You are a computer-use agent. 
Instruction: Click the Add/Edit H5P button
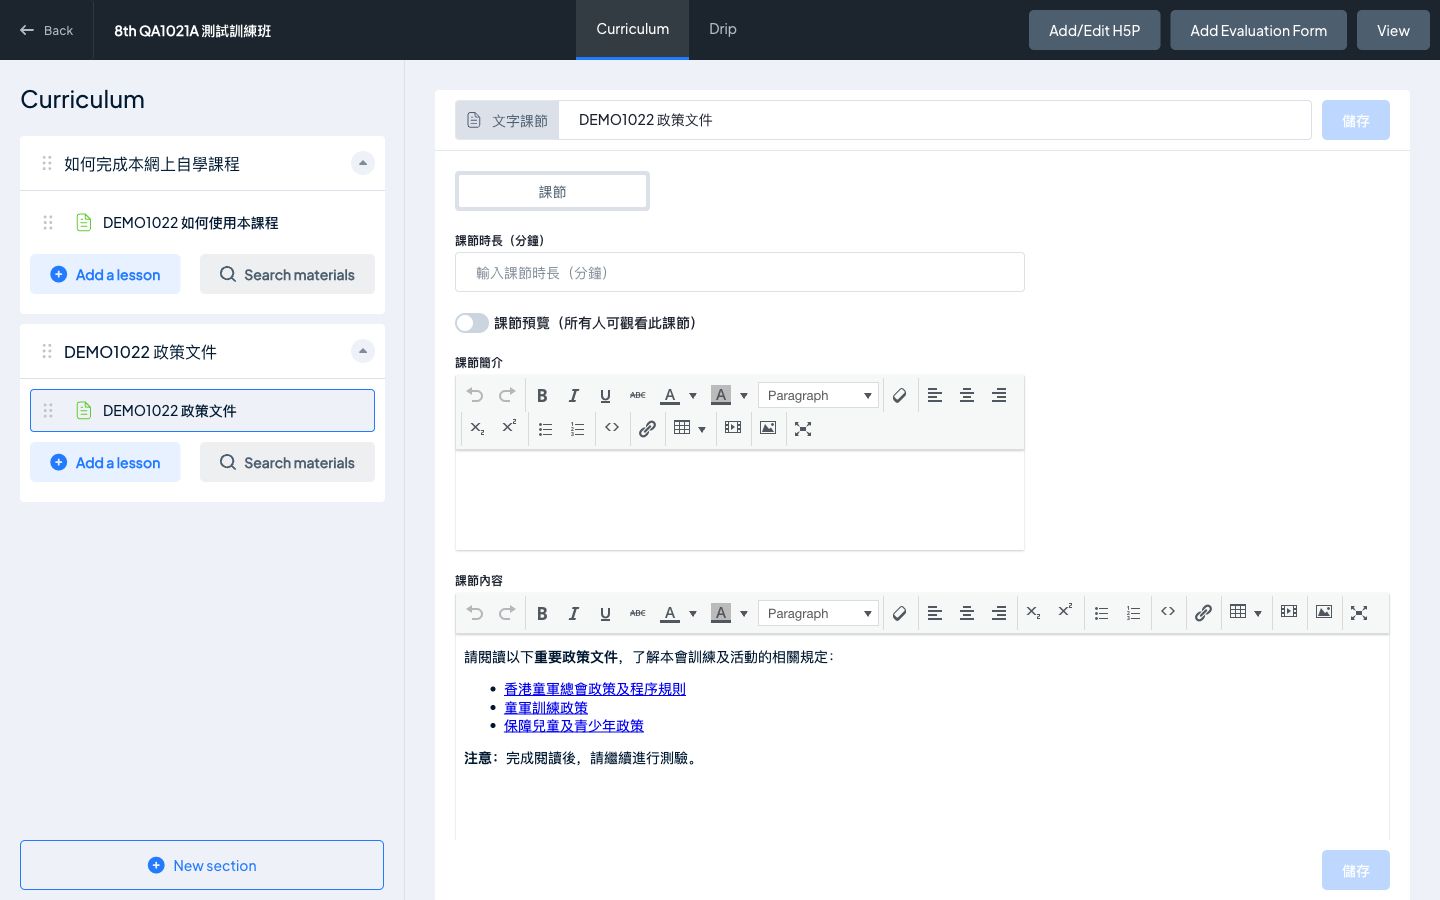click(1094, 30)
